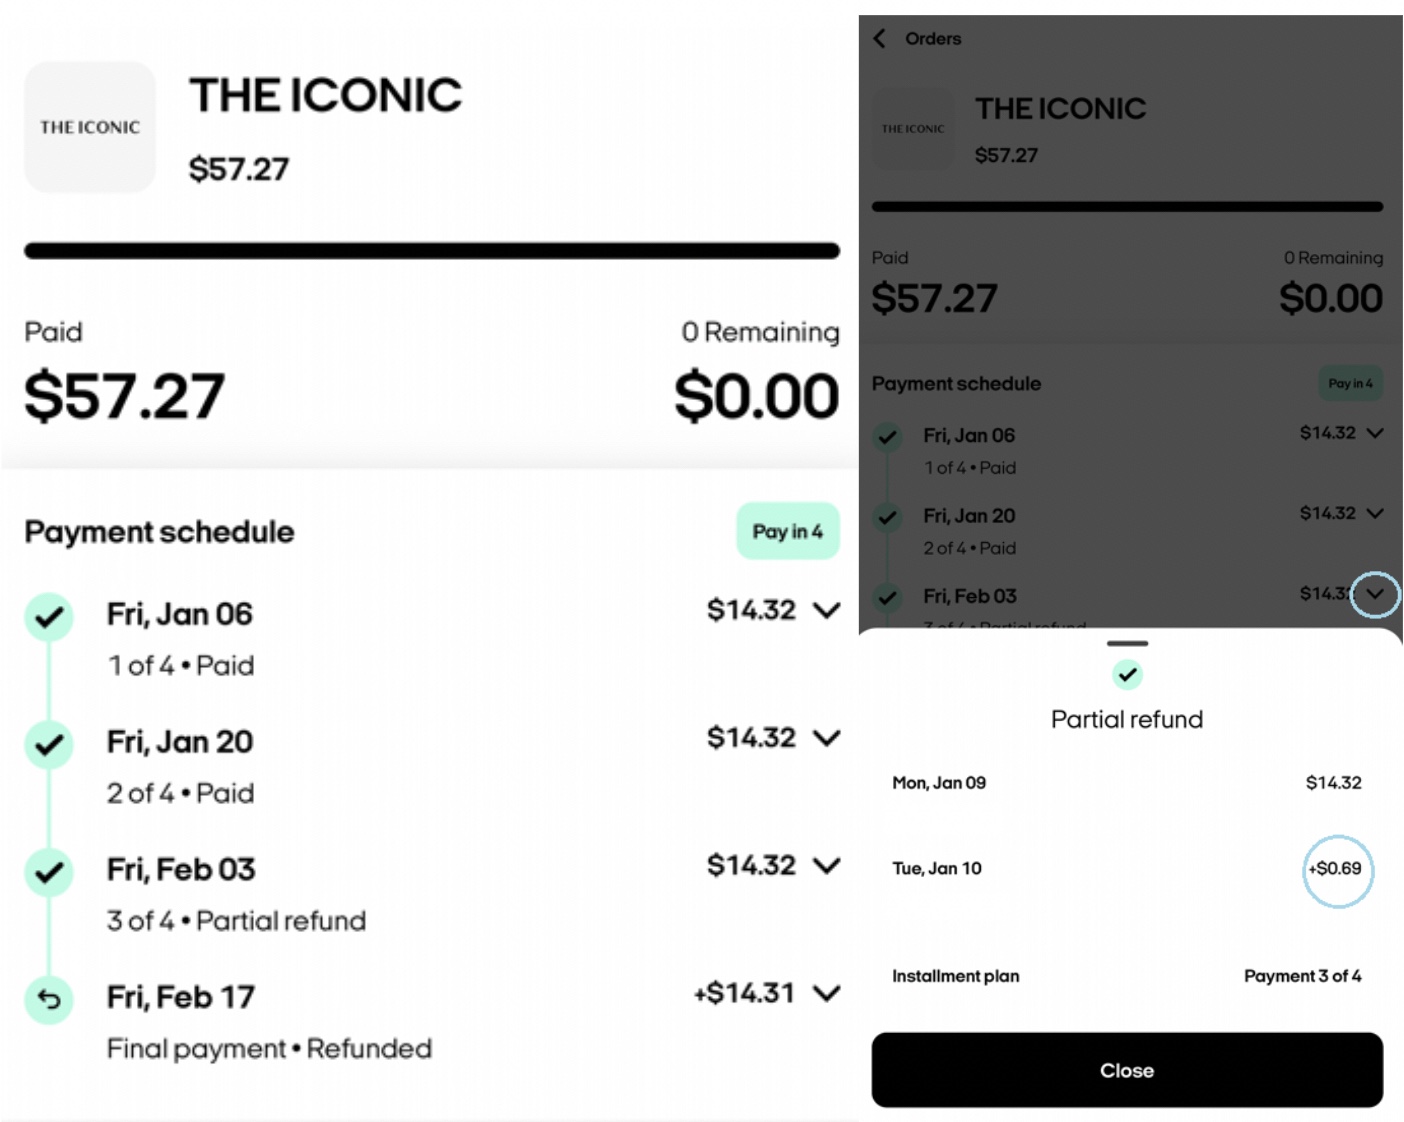Click the sheet drag handle above Partial refund
This screenshot has width=1404, height=1122.
coord(1127,643)
